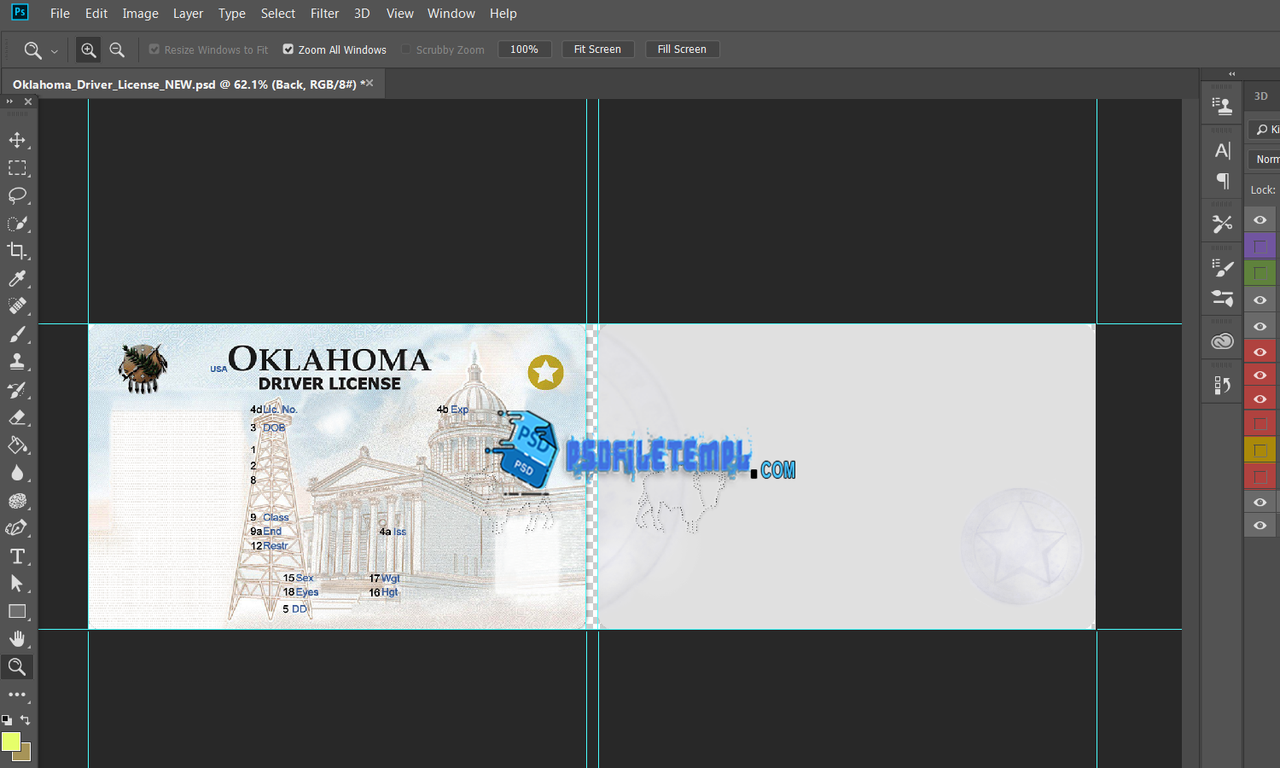Open the layer Kind filter dropdown
The width and height of the screenshot is (1280, 768).
coord(1265,130)
